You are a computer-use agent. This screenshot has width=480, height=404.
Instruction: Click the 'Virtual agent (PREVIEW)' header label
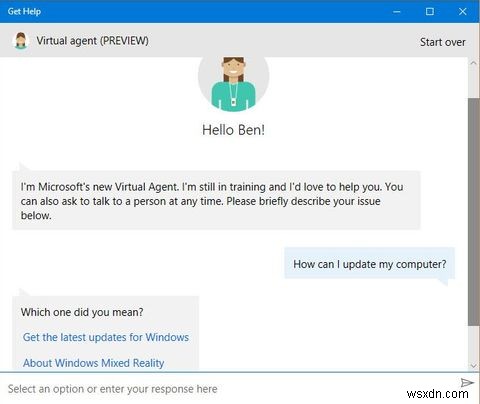[92, 41]
